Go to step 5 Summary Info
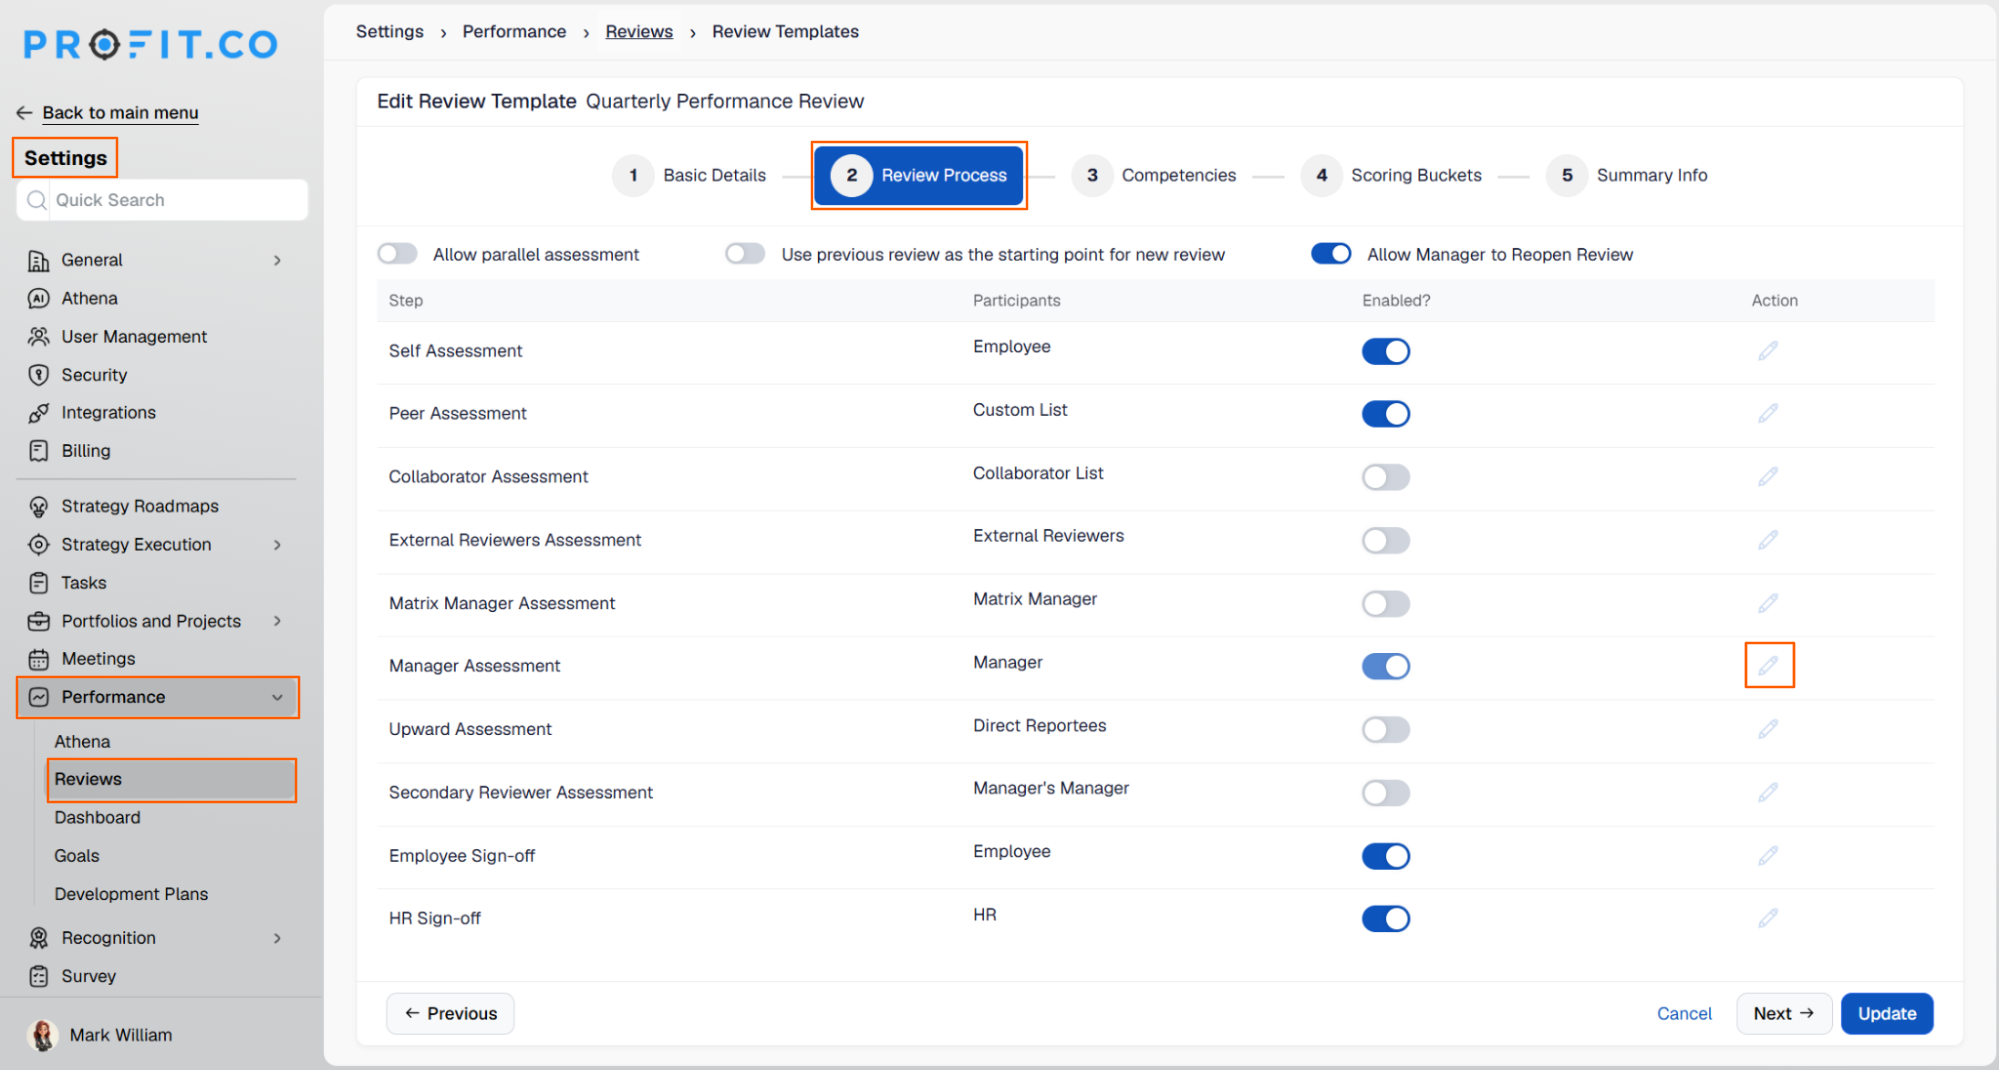 point(1627,175)
